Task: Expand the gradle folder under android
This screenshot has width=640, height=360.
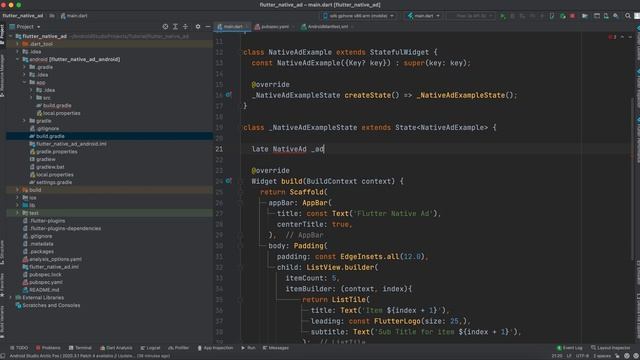Action: [24, 121]
